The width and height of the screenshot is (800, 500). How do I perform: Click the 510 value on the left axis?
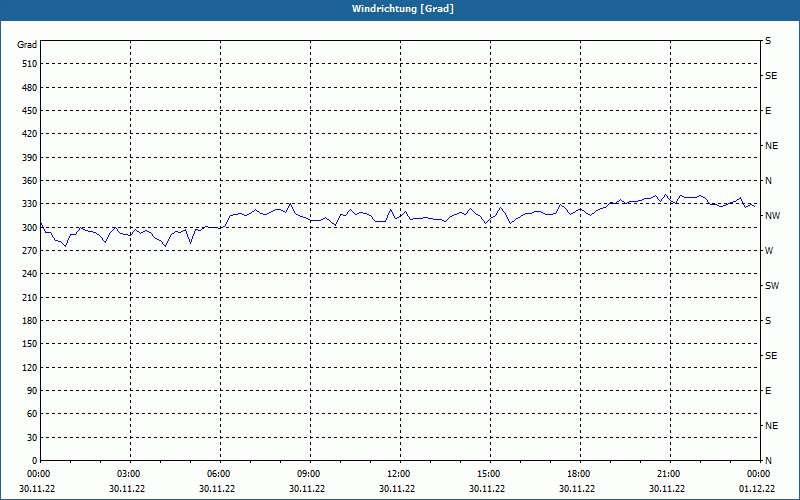30,64
